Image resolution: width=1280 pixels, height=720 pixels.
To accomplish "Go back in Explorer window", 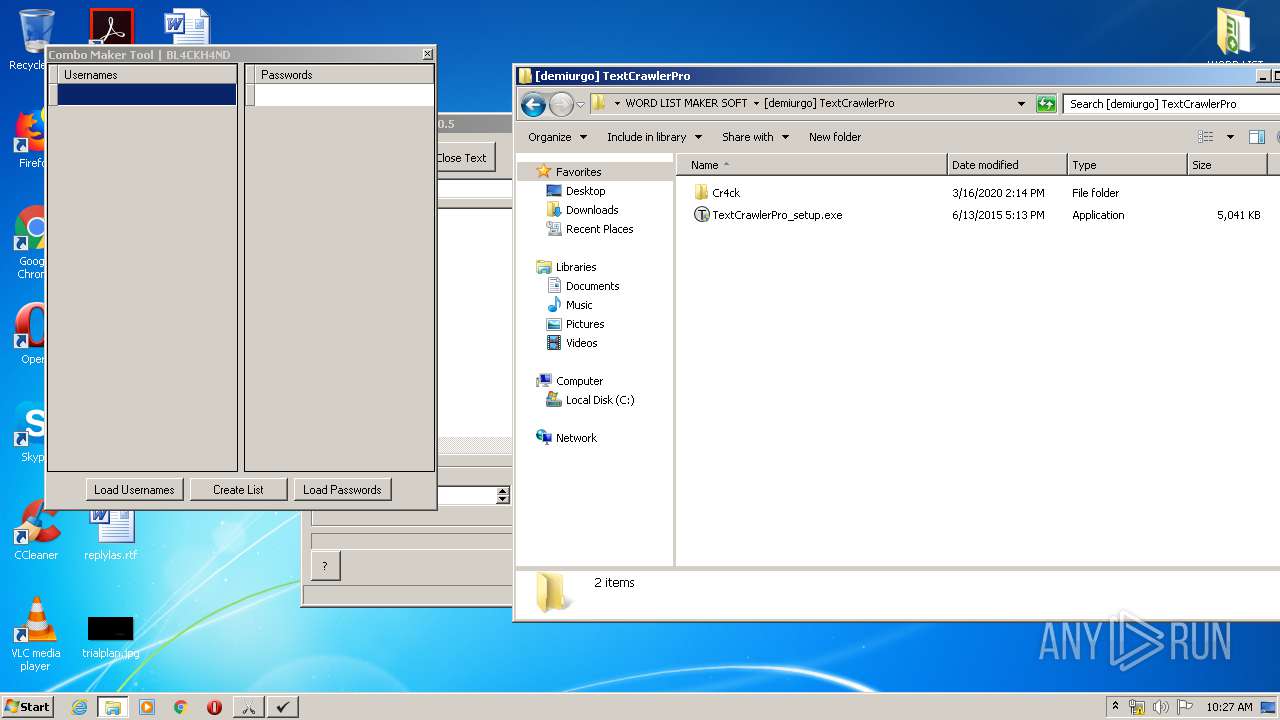I will pyautogui.click(x=534, y=104).
